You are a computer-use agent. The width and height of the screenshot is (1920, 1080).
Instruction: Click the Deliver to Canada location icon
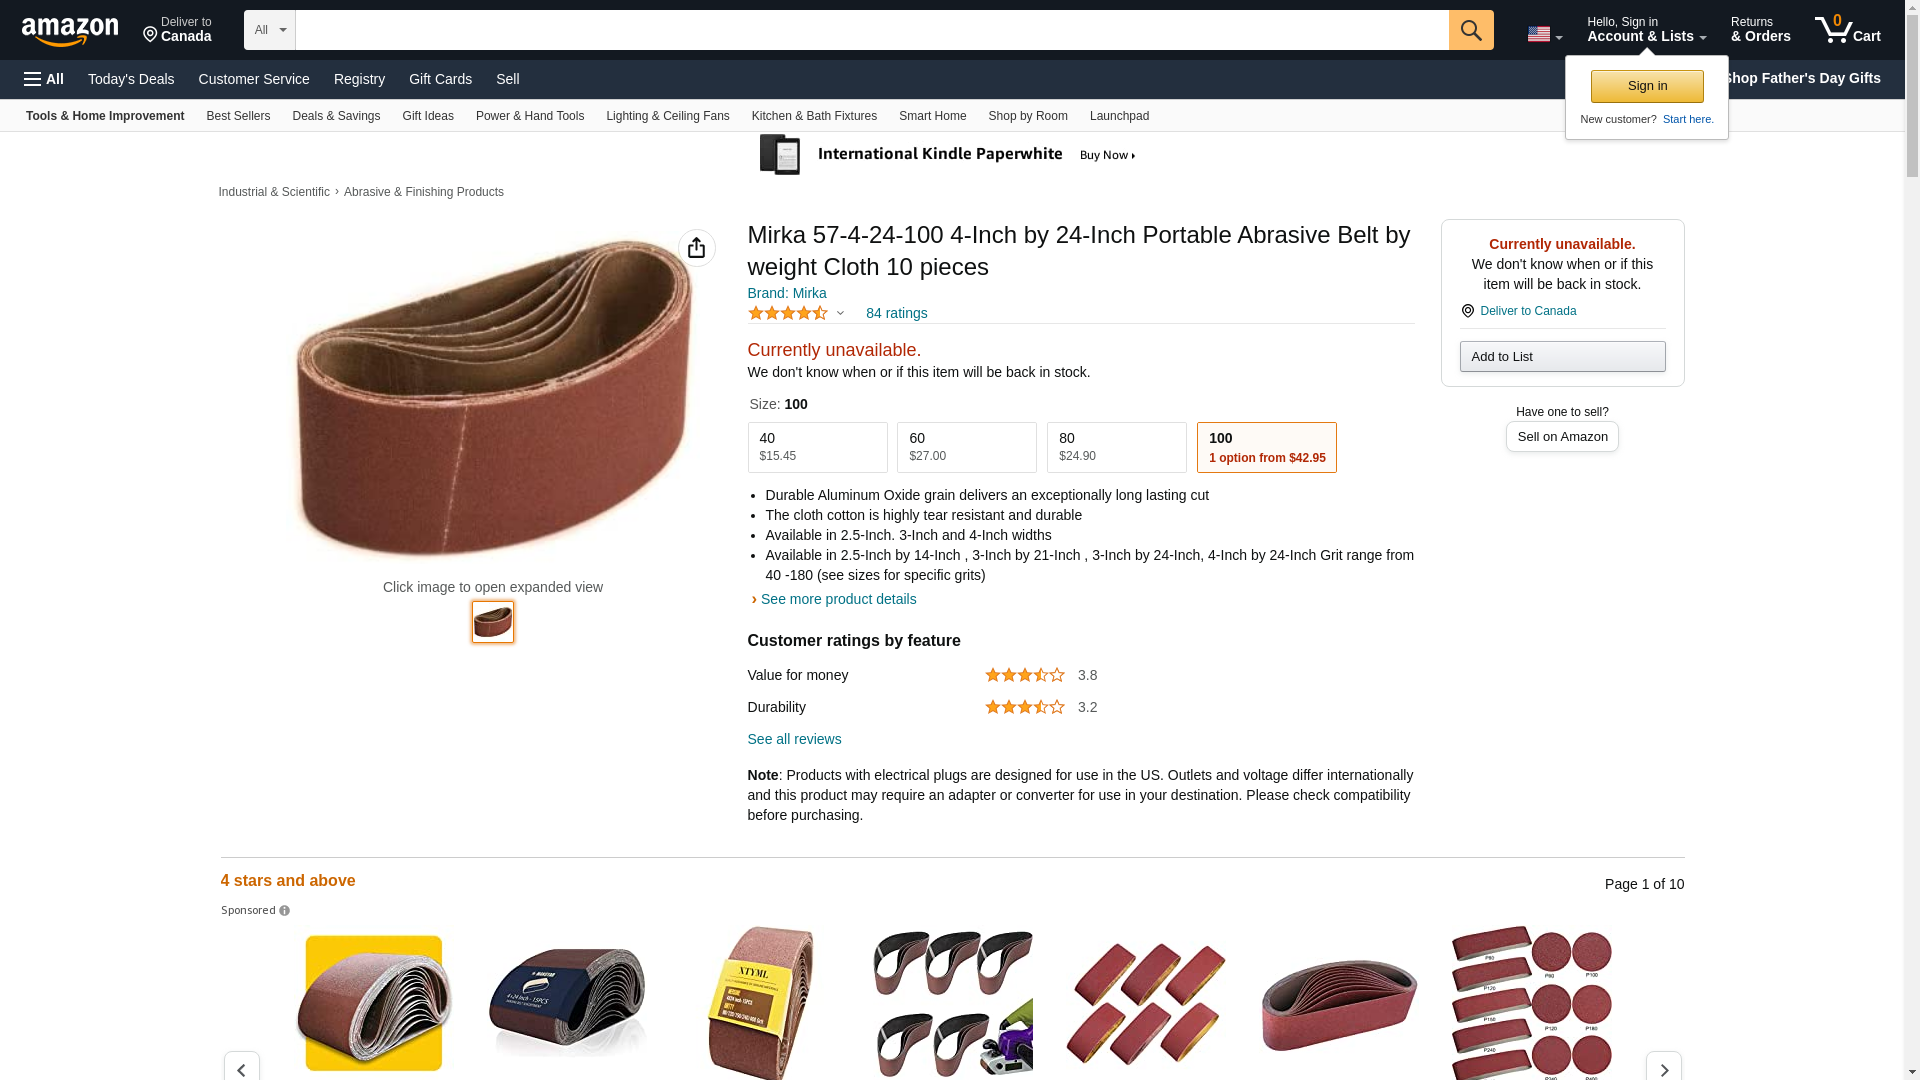click(1468, 311)
